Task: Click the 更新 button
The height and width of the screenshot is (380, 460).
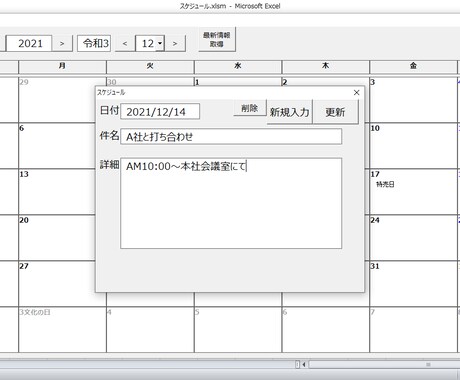Action: pyautogui.click(x=335, y=112)
